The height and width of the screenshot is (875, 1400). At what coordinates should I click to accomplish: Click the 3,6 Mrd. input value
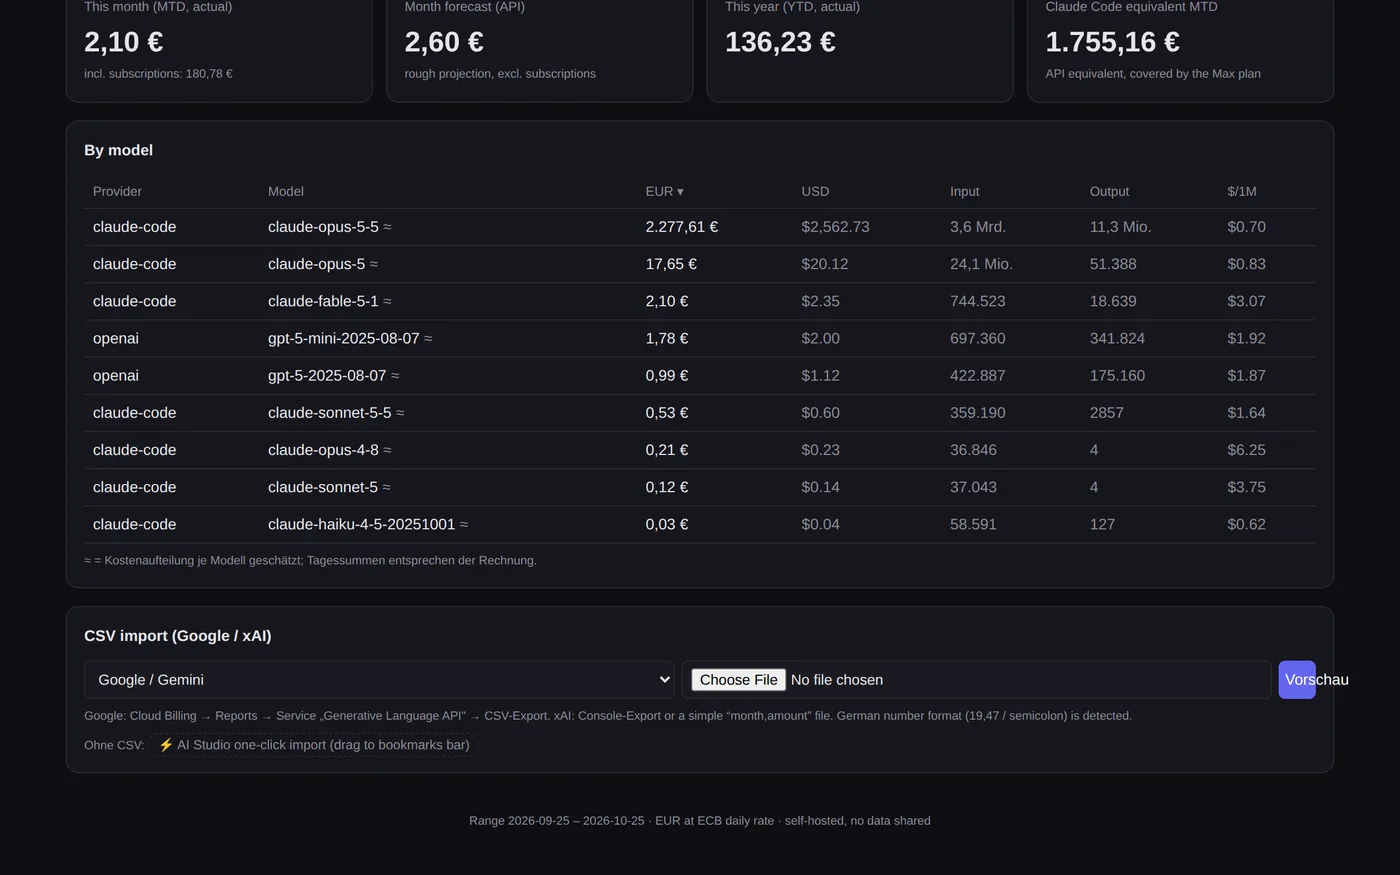pos(978,227)
